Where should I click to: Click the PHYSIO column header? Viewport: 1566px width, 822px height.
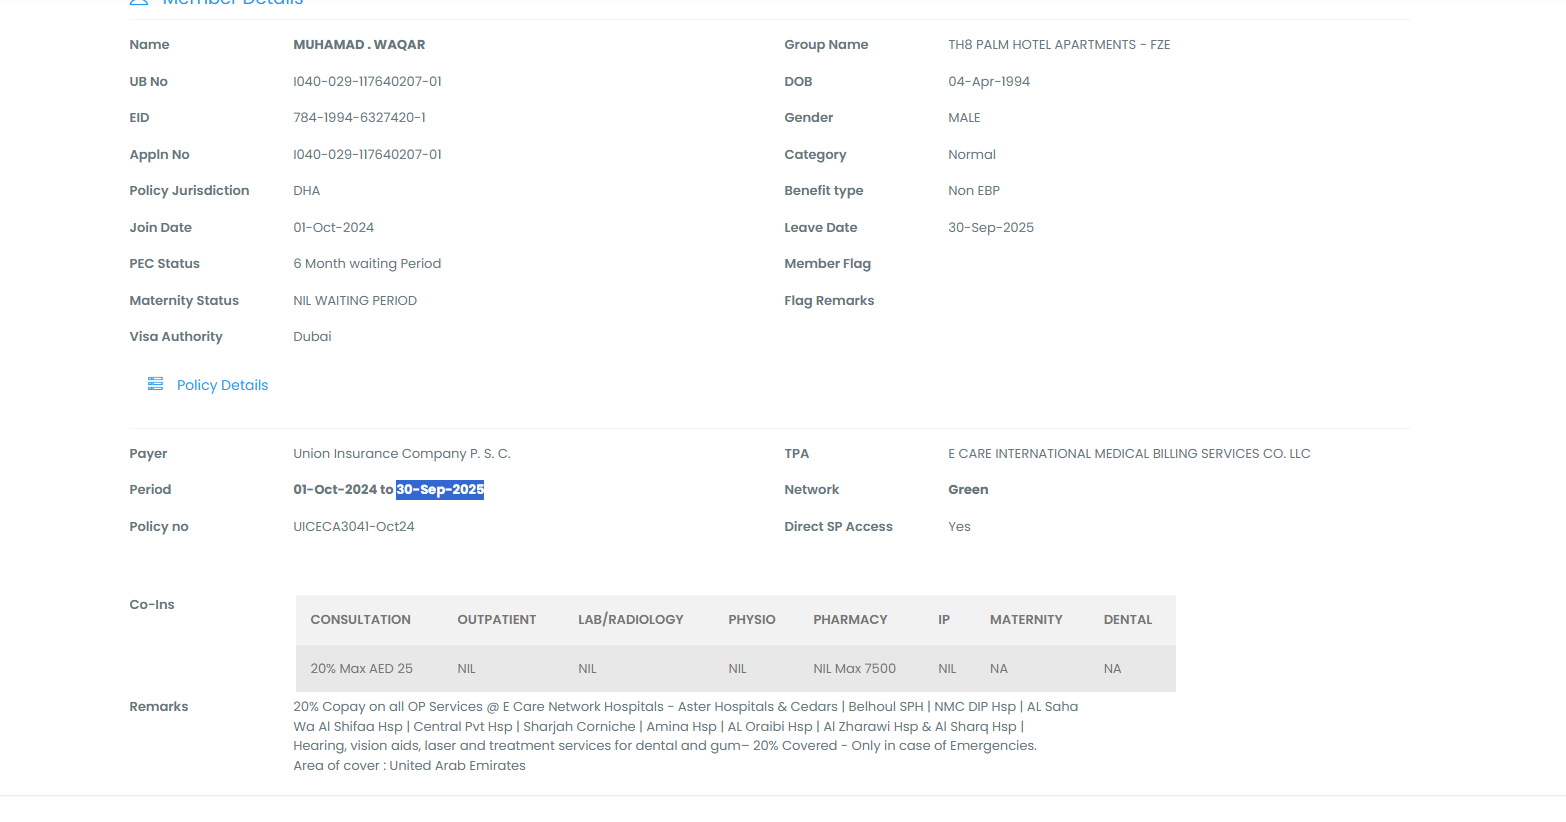752,620
